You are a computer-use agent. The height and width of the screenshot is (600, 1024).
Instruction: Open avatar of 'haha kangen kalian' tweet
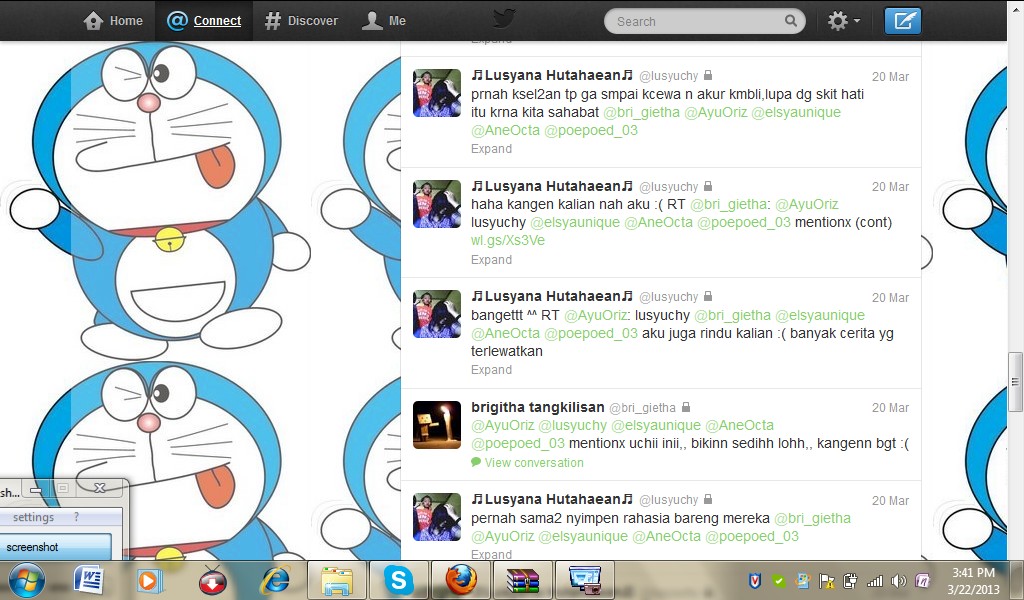437,204
